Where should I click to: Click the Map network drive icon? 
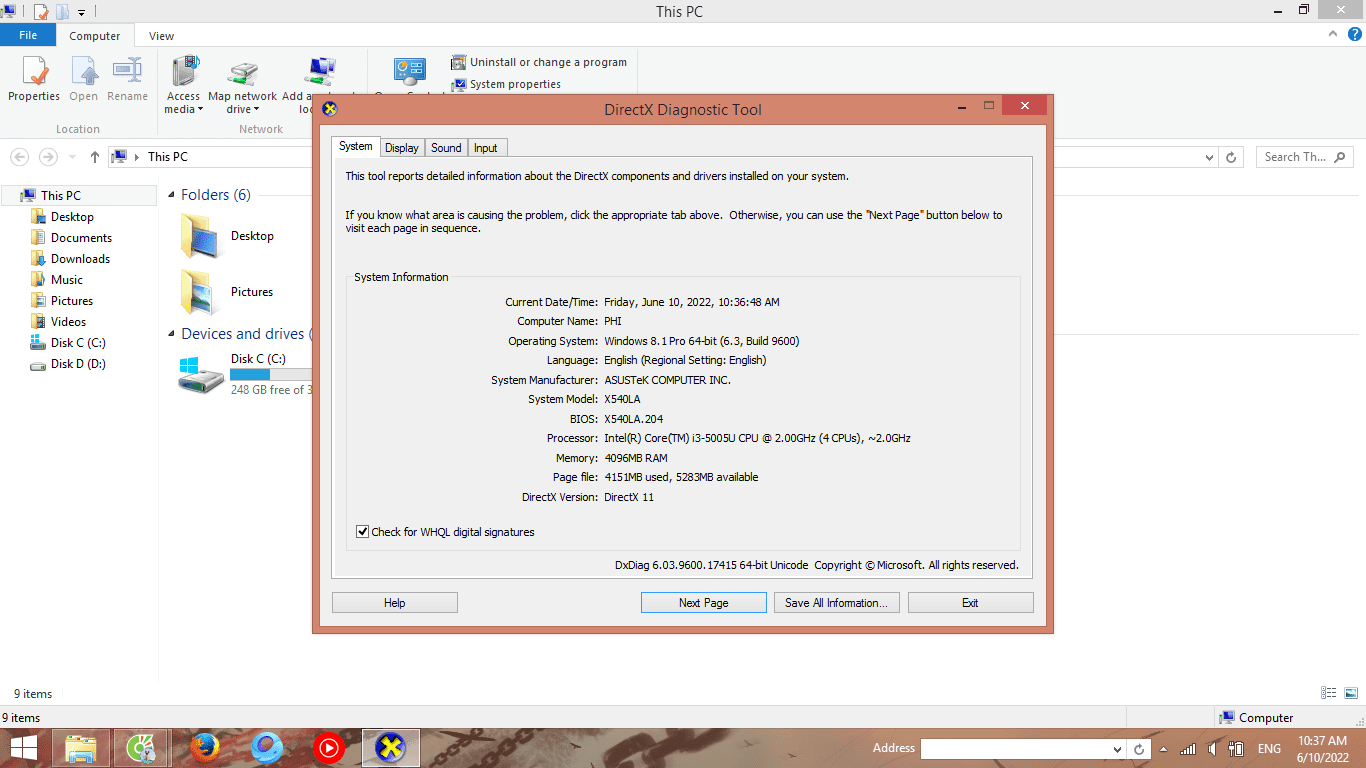pyautogui.click(x=242, y=72)
